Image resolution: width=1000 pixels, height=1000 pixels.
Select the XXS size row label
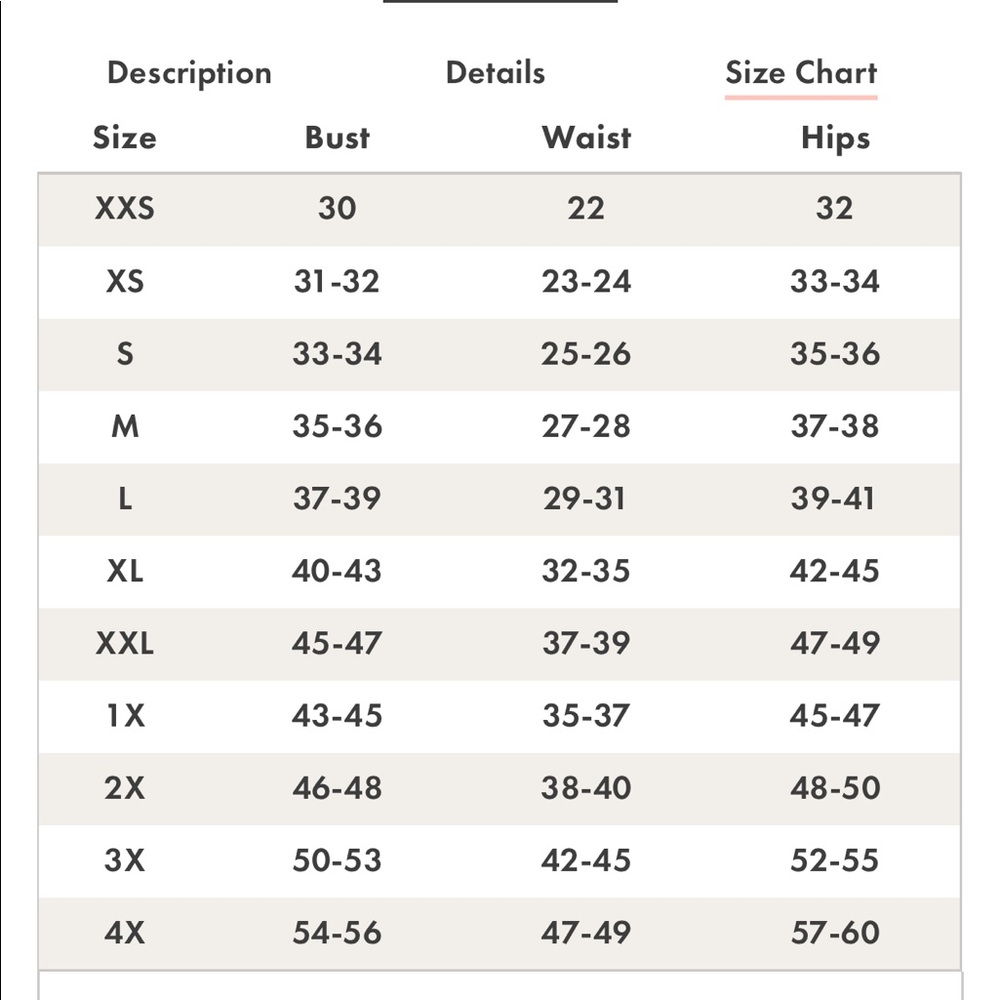click(x=124, y=209)
